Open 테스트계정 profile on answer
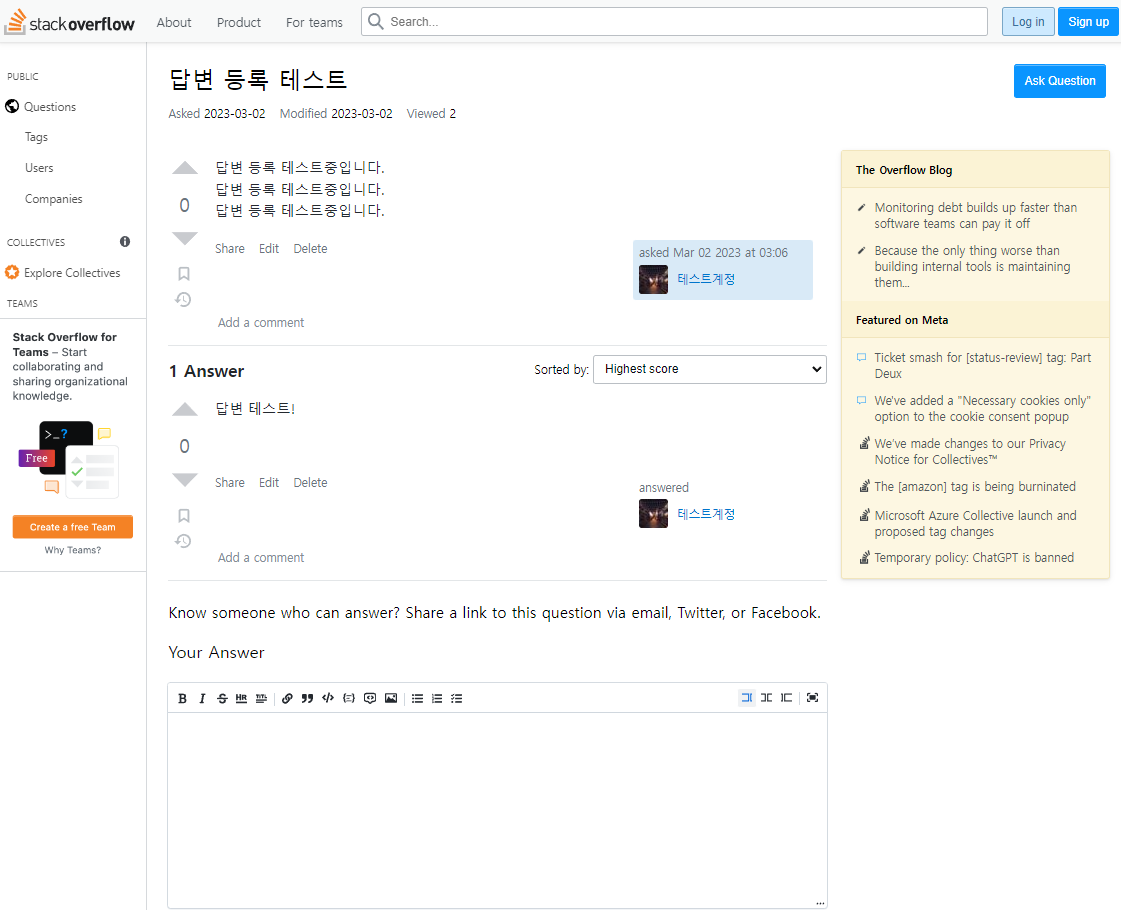 pos(706,514)
